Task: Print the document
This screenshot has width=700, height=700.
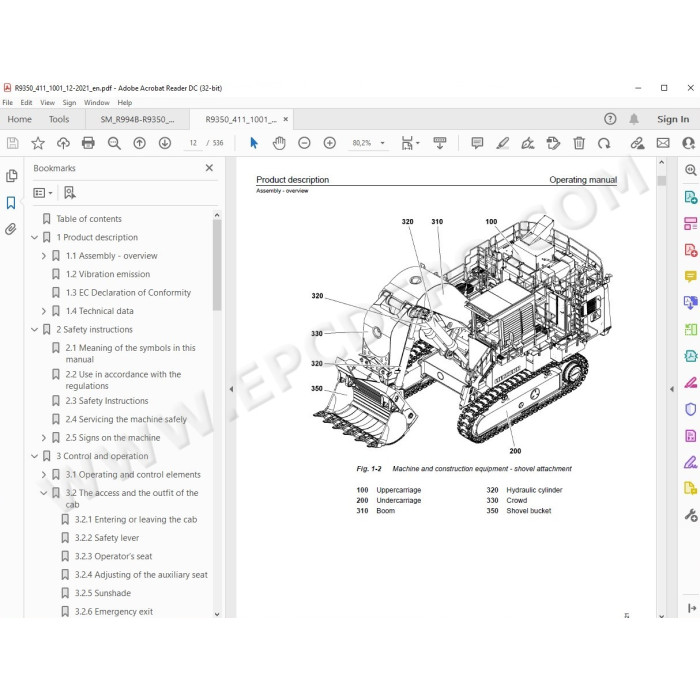Action: (x=88, y=143)
